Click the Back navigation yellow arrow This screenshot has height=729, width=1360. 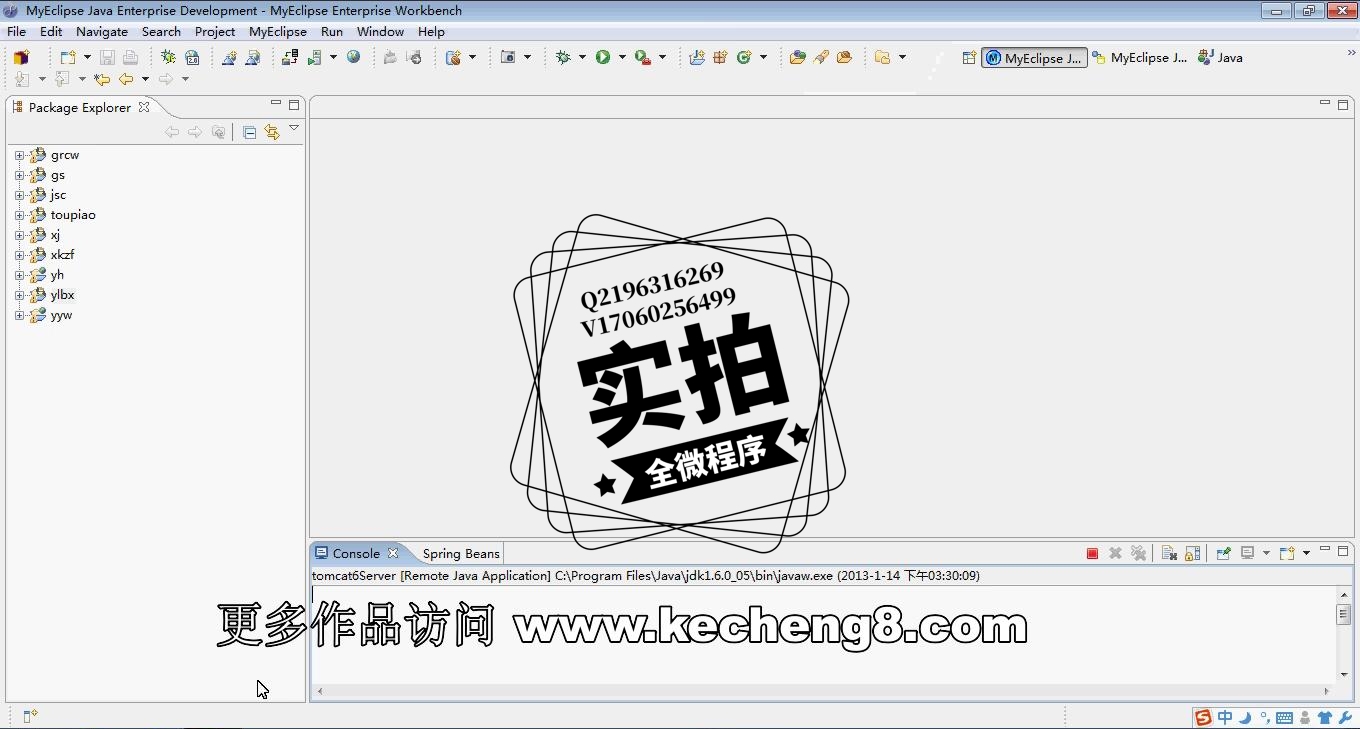126,79
